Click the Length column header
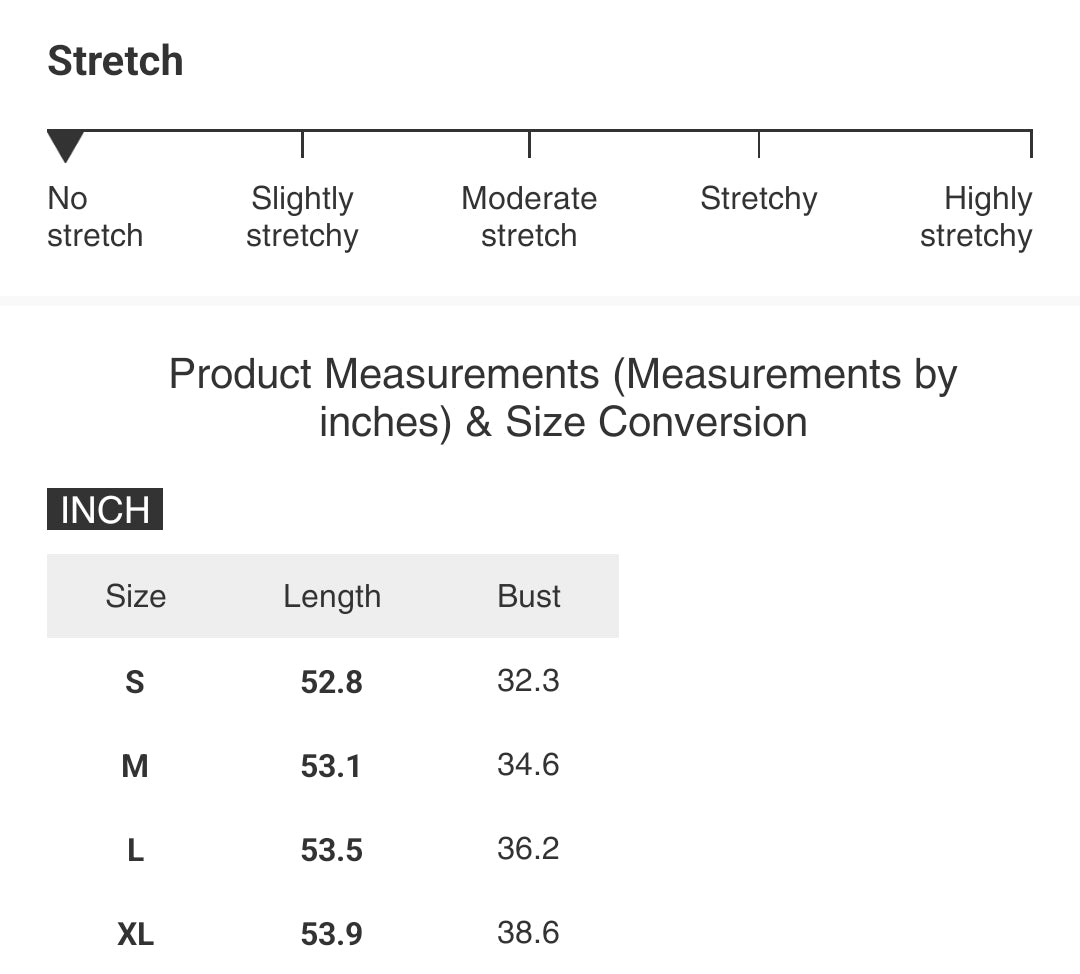 tap(332, 597)
